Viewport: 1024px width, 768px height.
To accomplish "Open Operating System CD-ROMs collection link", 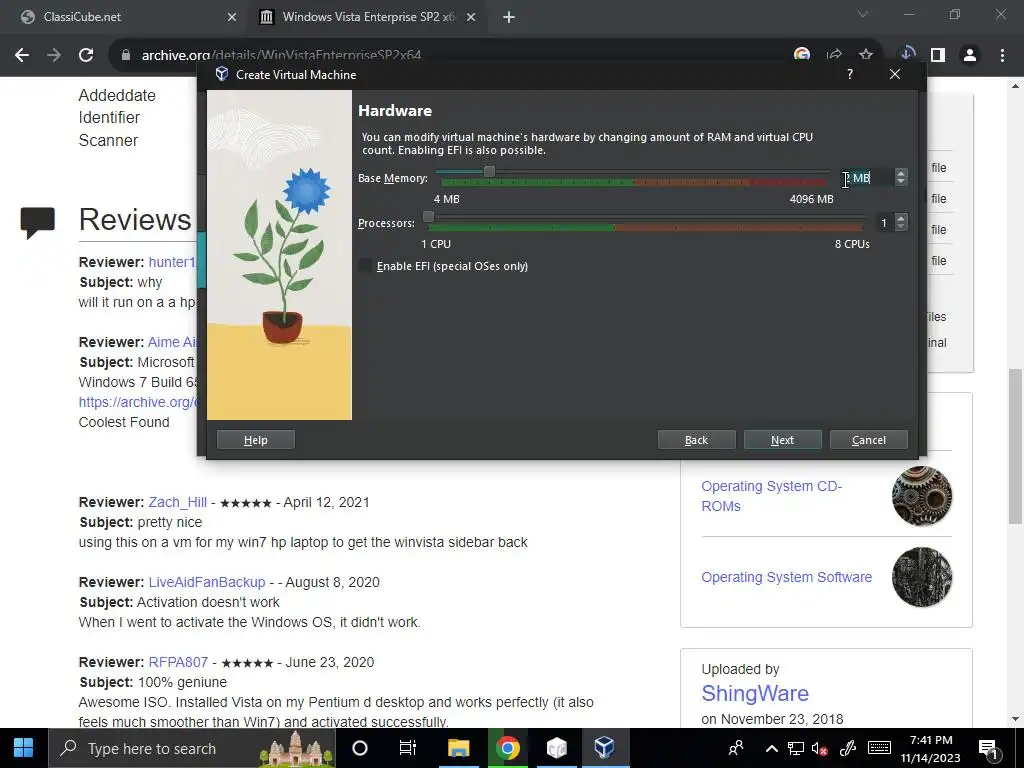I will click(771, 496).
